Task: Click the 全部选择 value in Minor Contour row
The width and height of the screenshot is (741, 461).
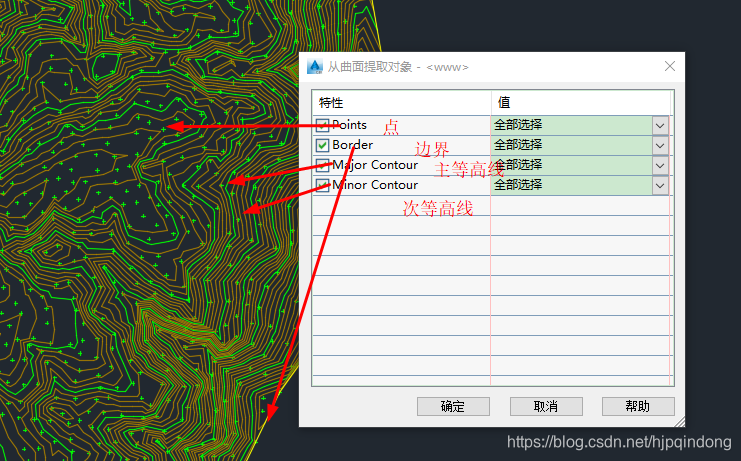Action: (518, 185)
